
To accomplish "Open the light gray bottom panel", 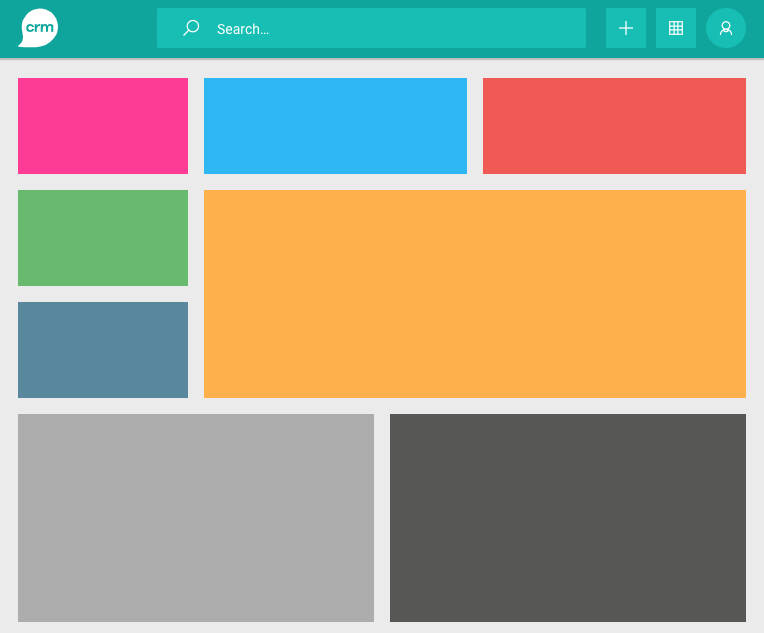I will click(x=196, y=518).
